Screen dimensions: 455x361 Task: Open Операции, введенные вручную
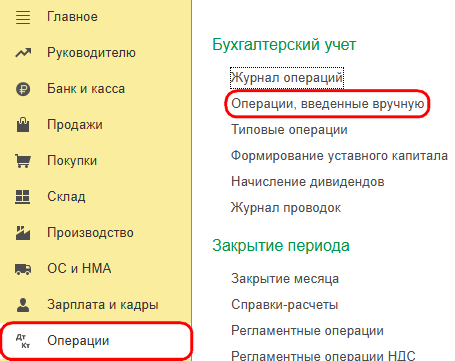click(x=328, y=104)
